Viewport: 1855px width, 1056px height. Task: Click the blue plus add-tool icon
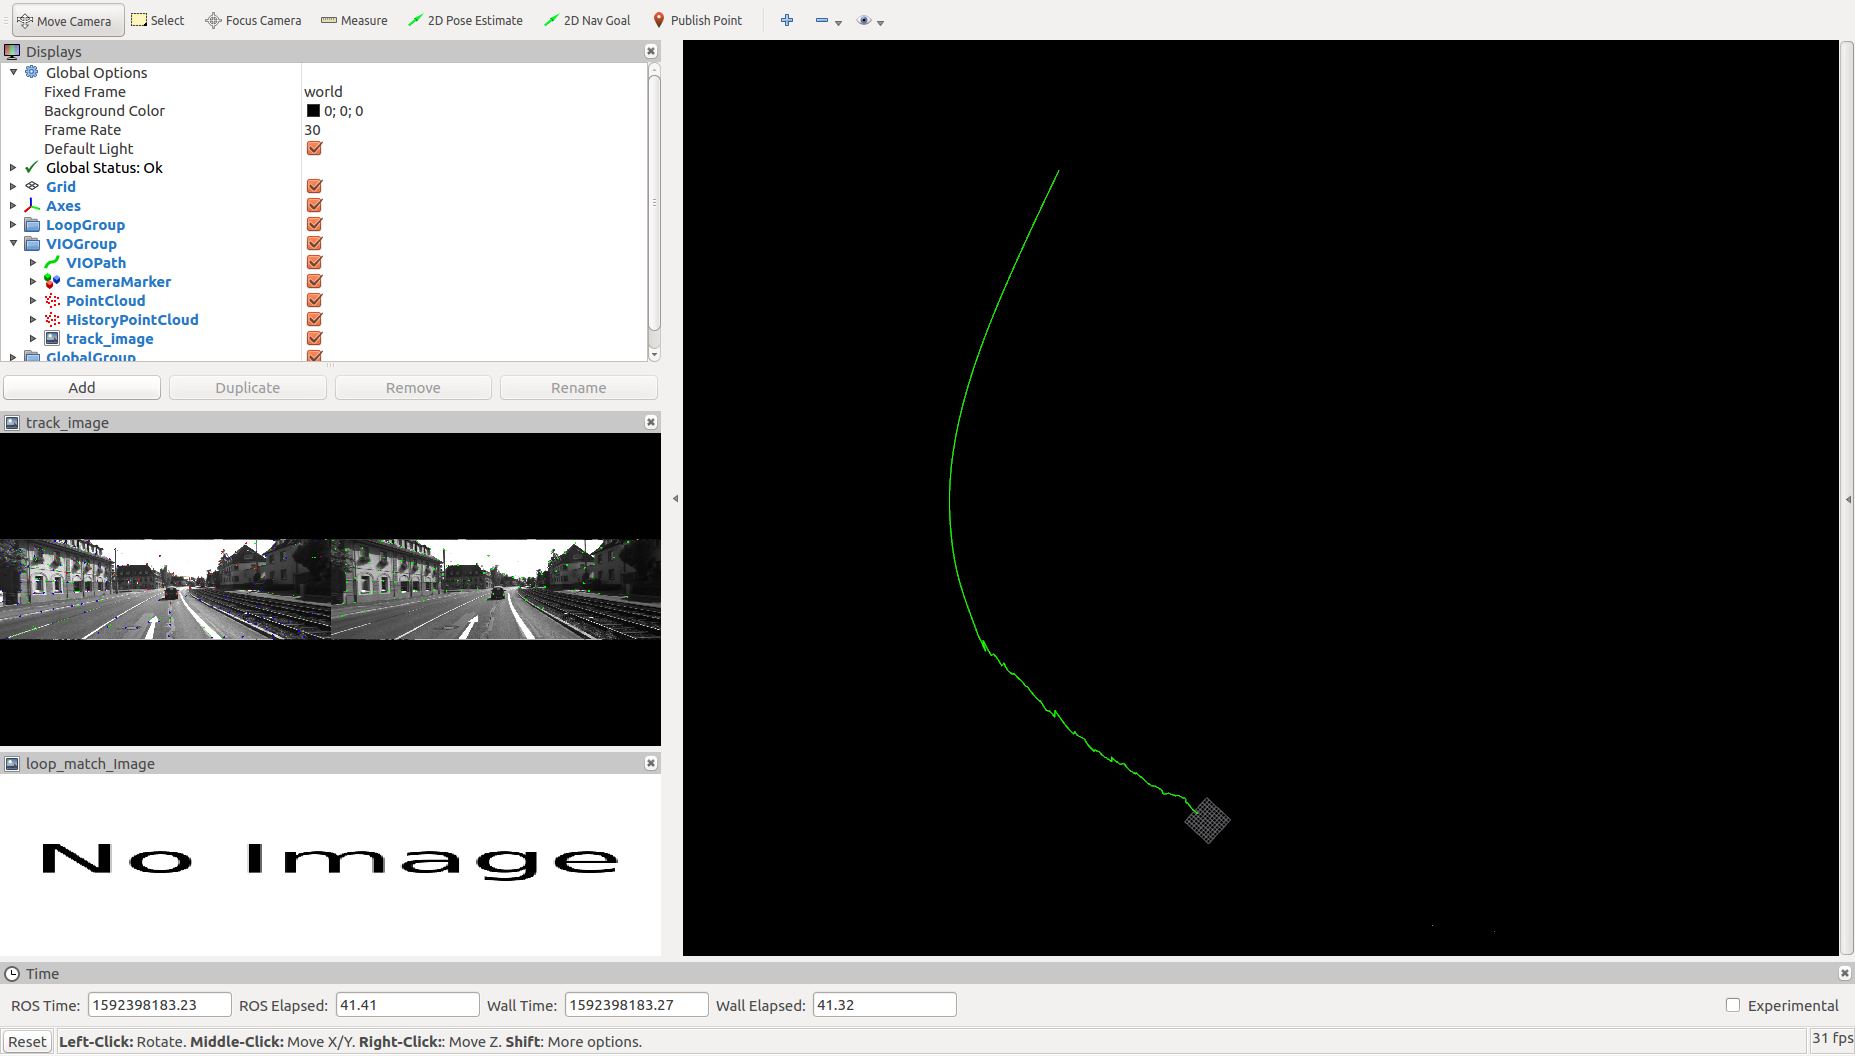pyautogui.click(x=787, y=20)
